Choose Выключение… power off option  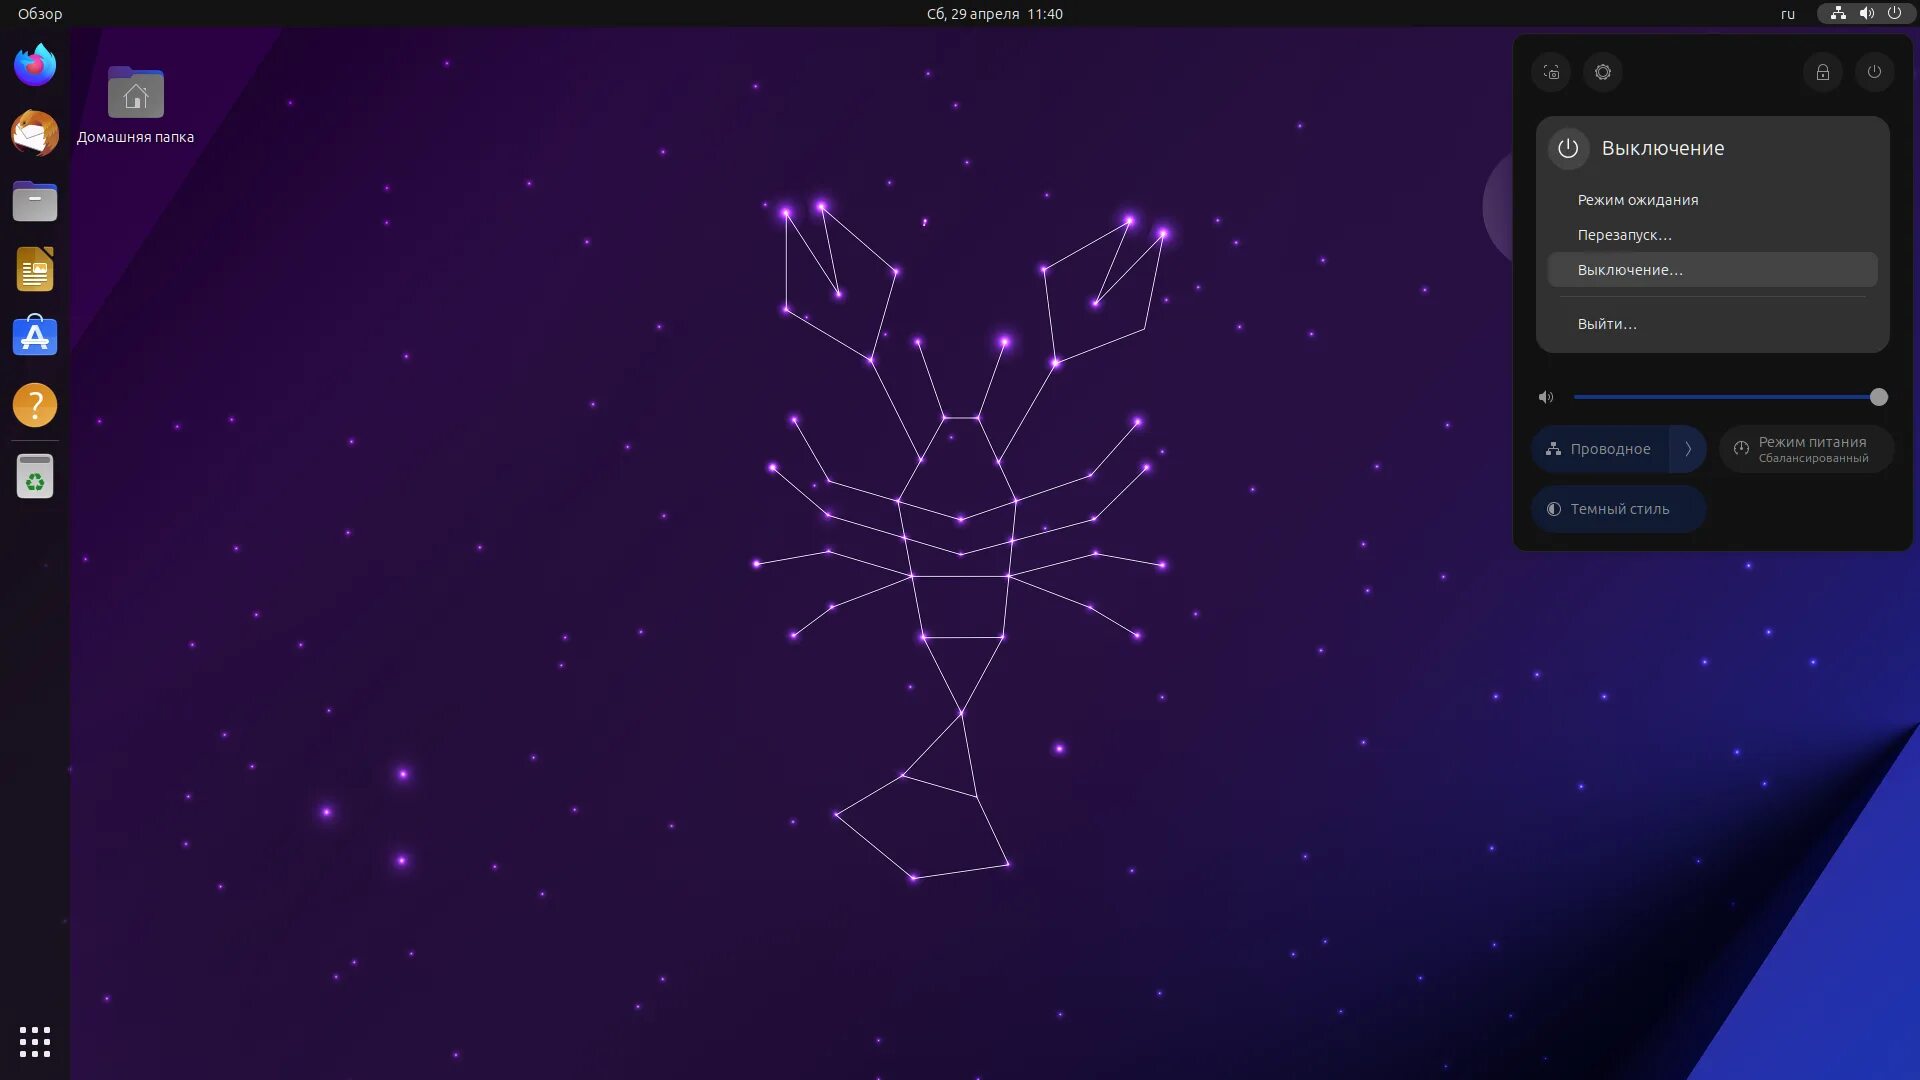(x=1712, y=270)
